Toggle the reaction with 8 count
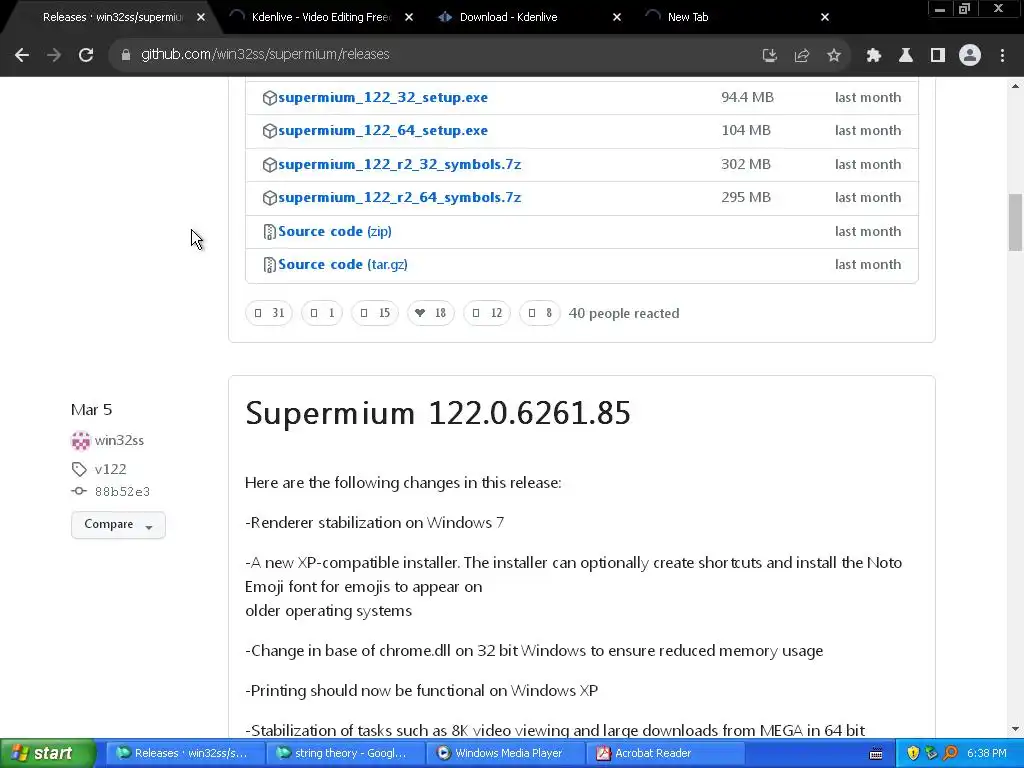This screenshot has height=768, width=1024. 539,313
